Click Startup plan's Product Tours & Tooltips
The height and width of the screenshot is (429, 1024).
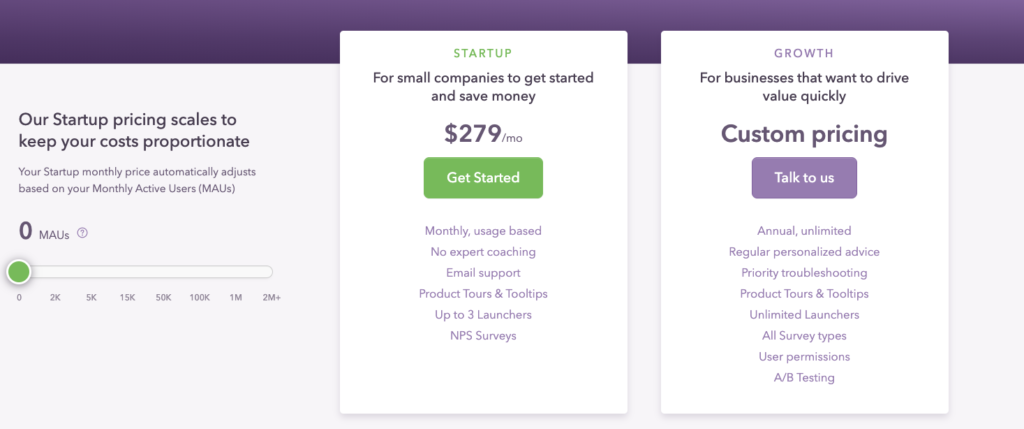pyautogui.click(x=483, y=294)
